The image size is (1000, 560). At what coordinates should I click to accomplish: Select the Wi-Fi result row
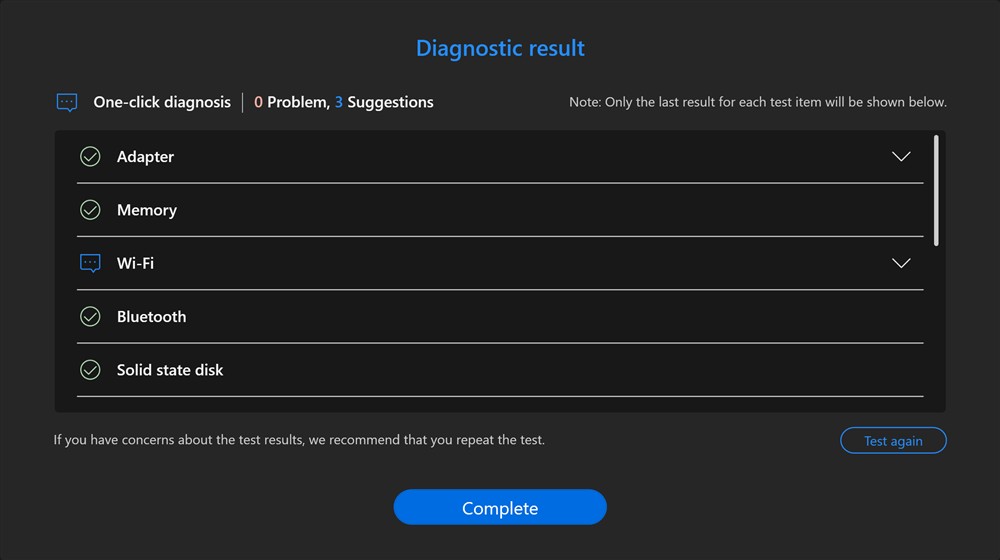[500, 263]
